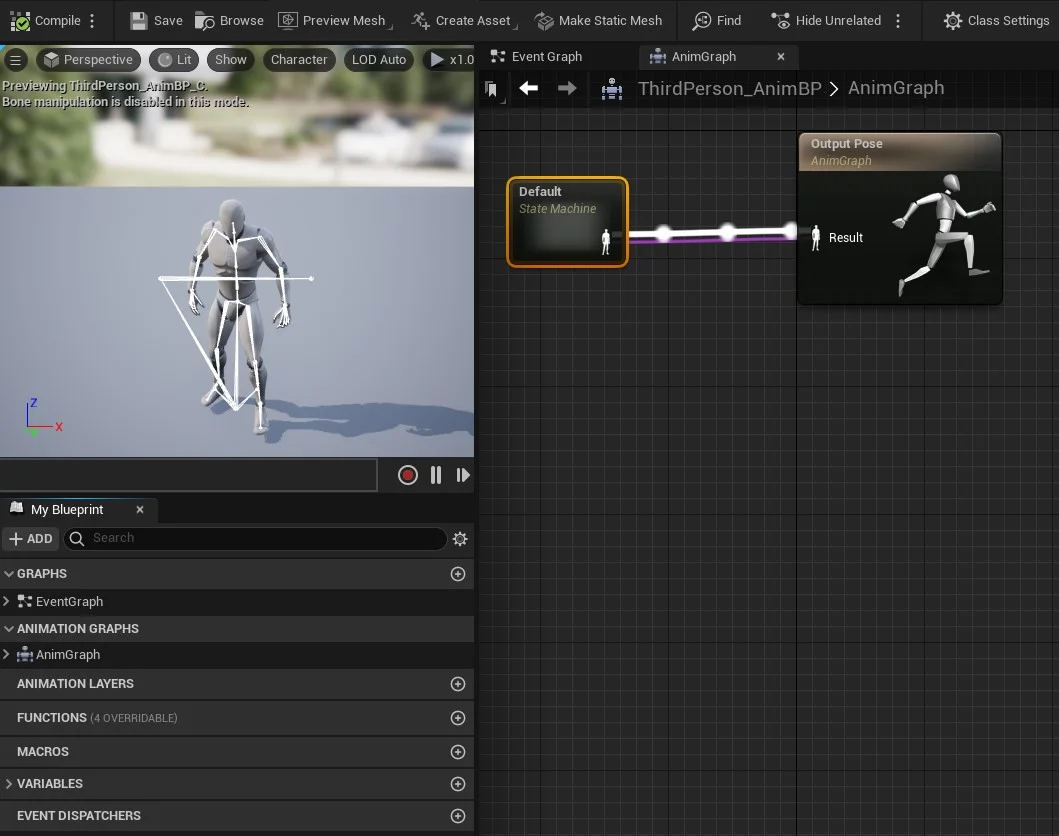
Task: Click the record animation button
Action: [407, 475]
